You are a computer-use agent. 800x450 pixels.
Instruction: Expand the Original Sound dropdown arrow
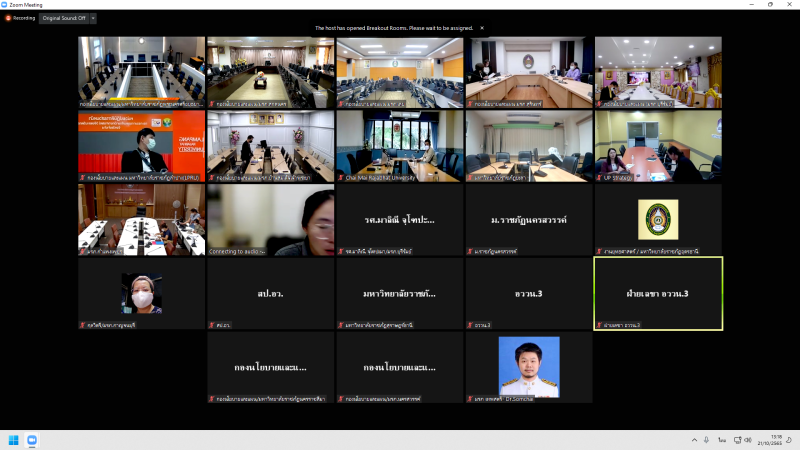point(93,18)
